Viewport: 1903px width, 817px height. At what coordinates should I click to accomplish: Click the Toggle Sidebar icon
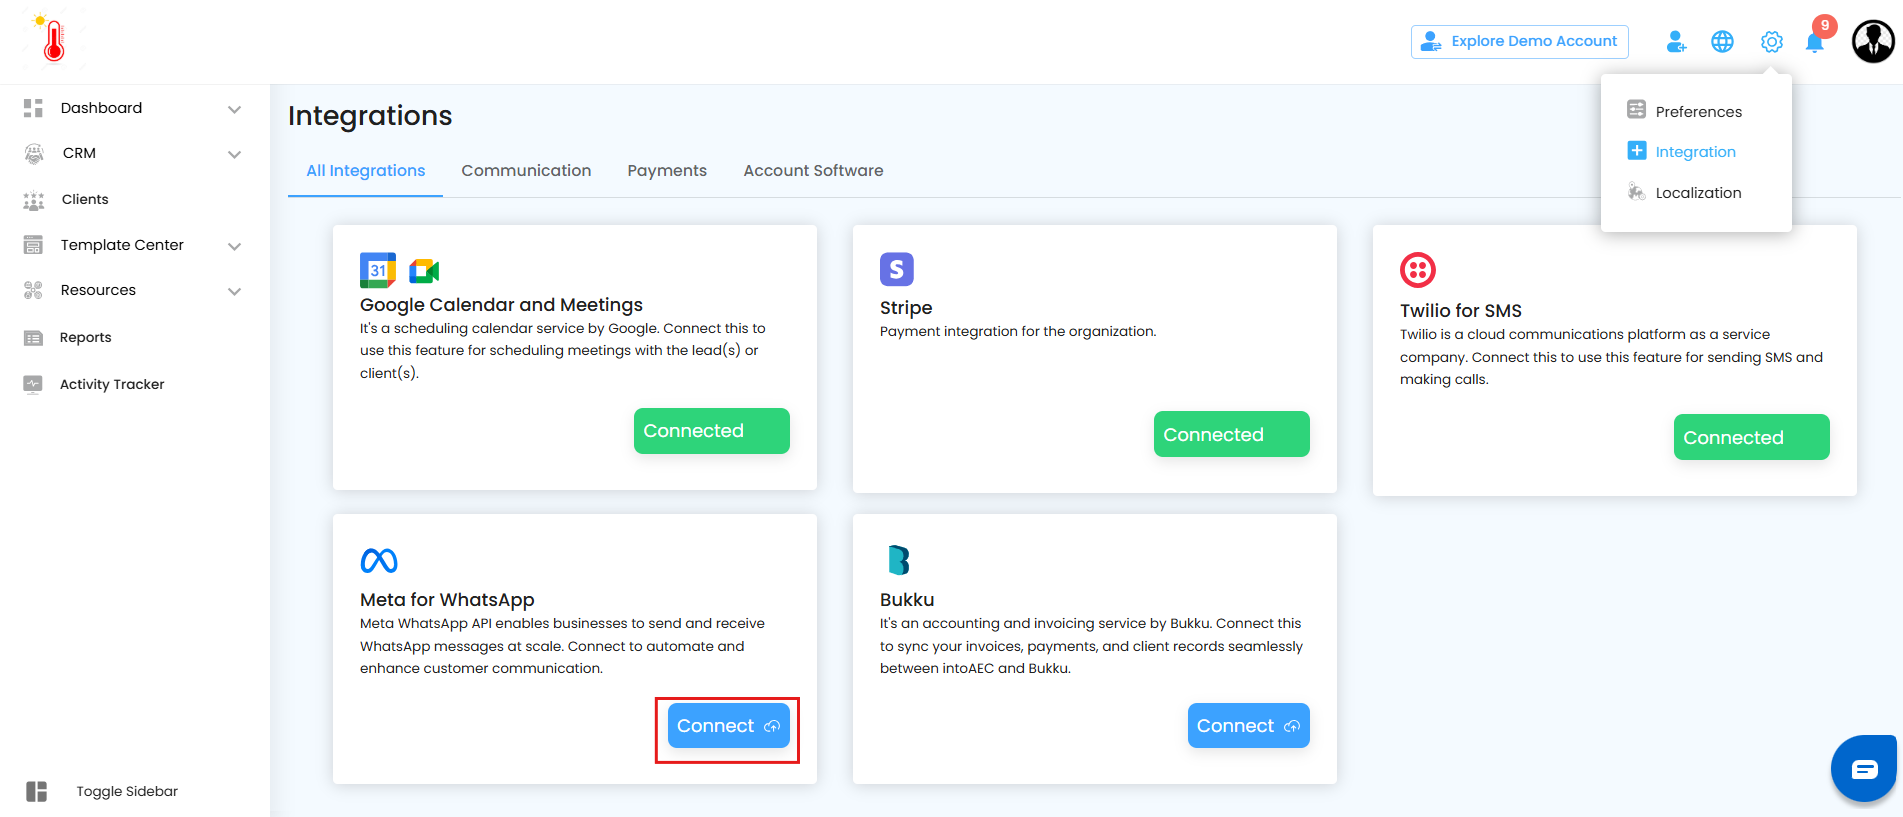tap(37, 791)
